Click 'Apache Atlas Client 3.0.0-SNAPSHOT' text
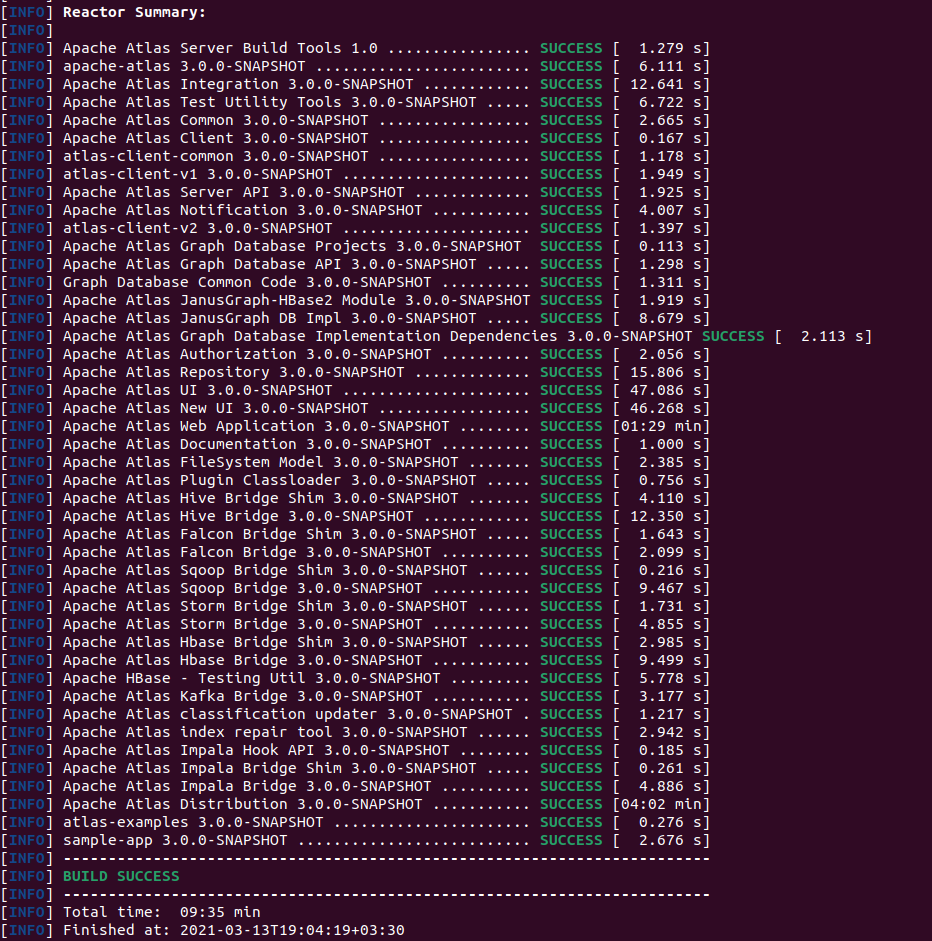 (215, 138)
